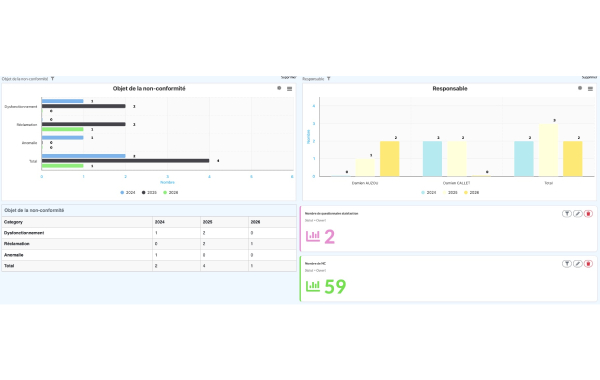This screenshot has height=380, width=600.
Task: Filter the pink satisfaction questionnaire counter card
Action: tap(567, 214)
